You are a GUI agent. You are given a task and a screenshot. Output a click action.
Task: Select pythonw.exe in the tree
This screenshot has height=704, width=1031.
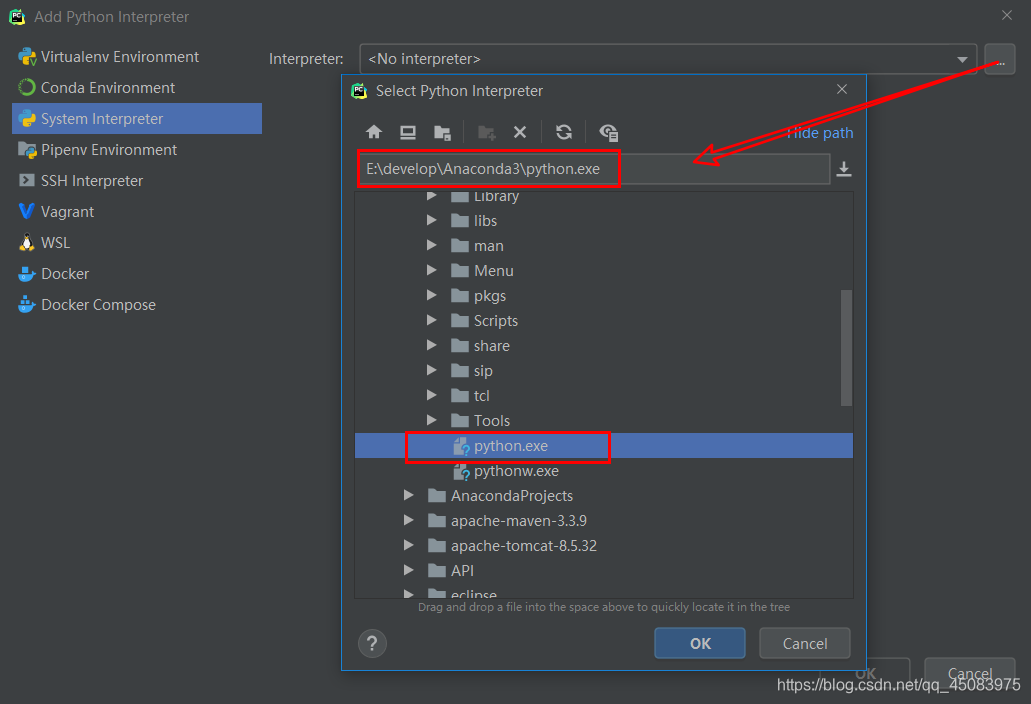click(x=604, y=471)
